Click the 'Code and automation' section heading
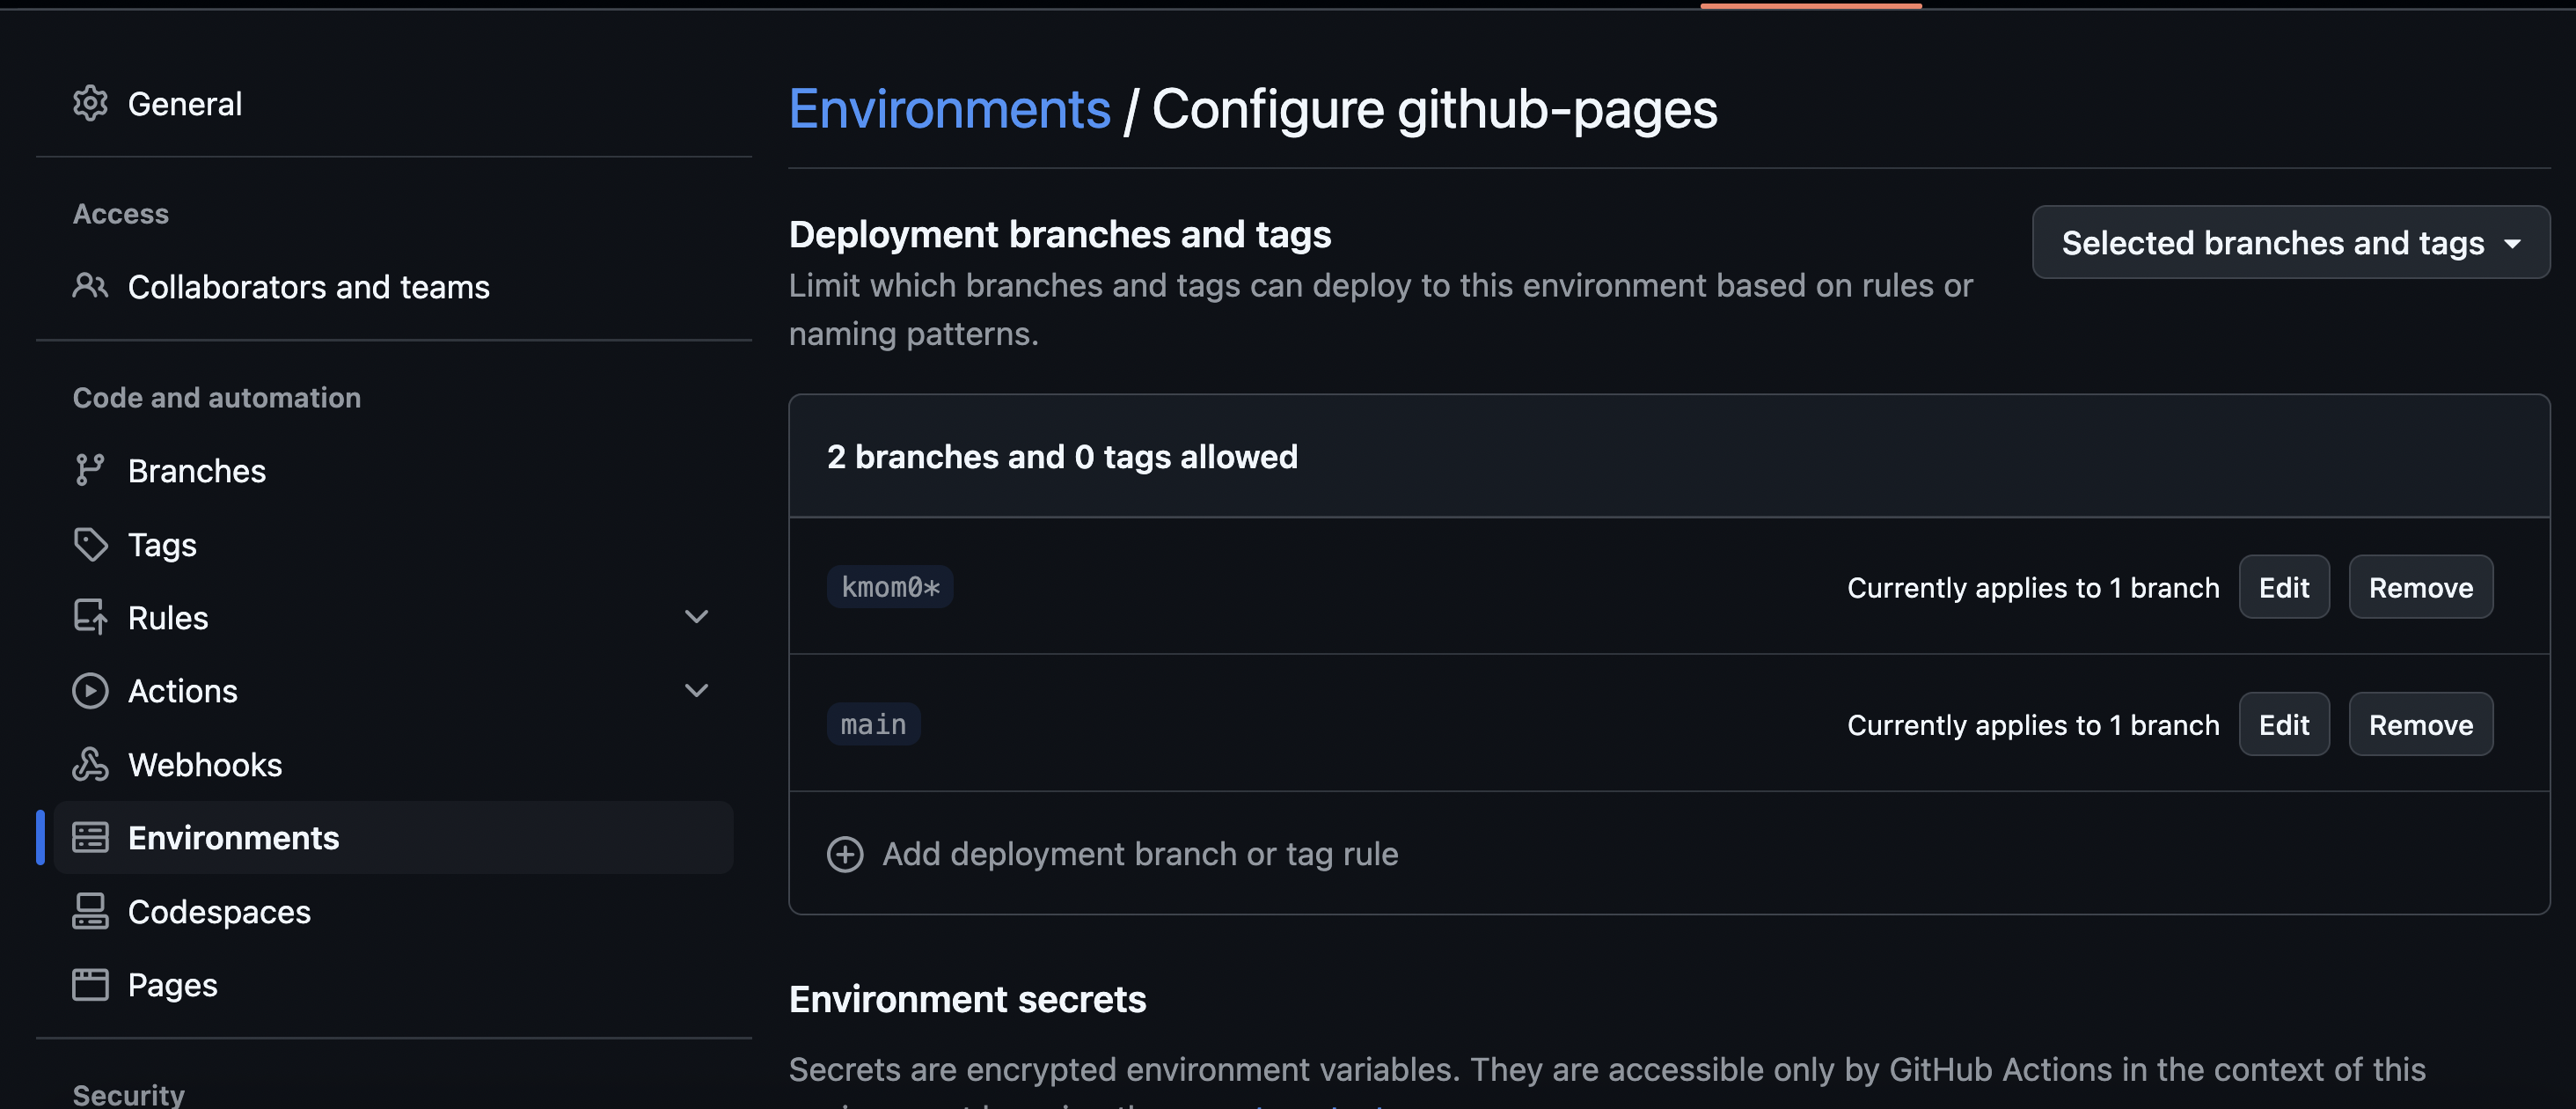 217,397
